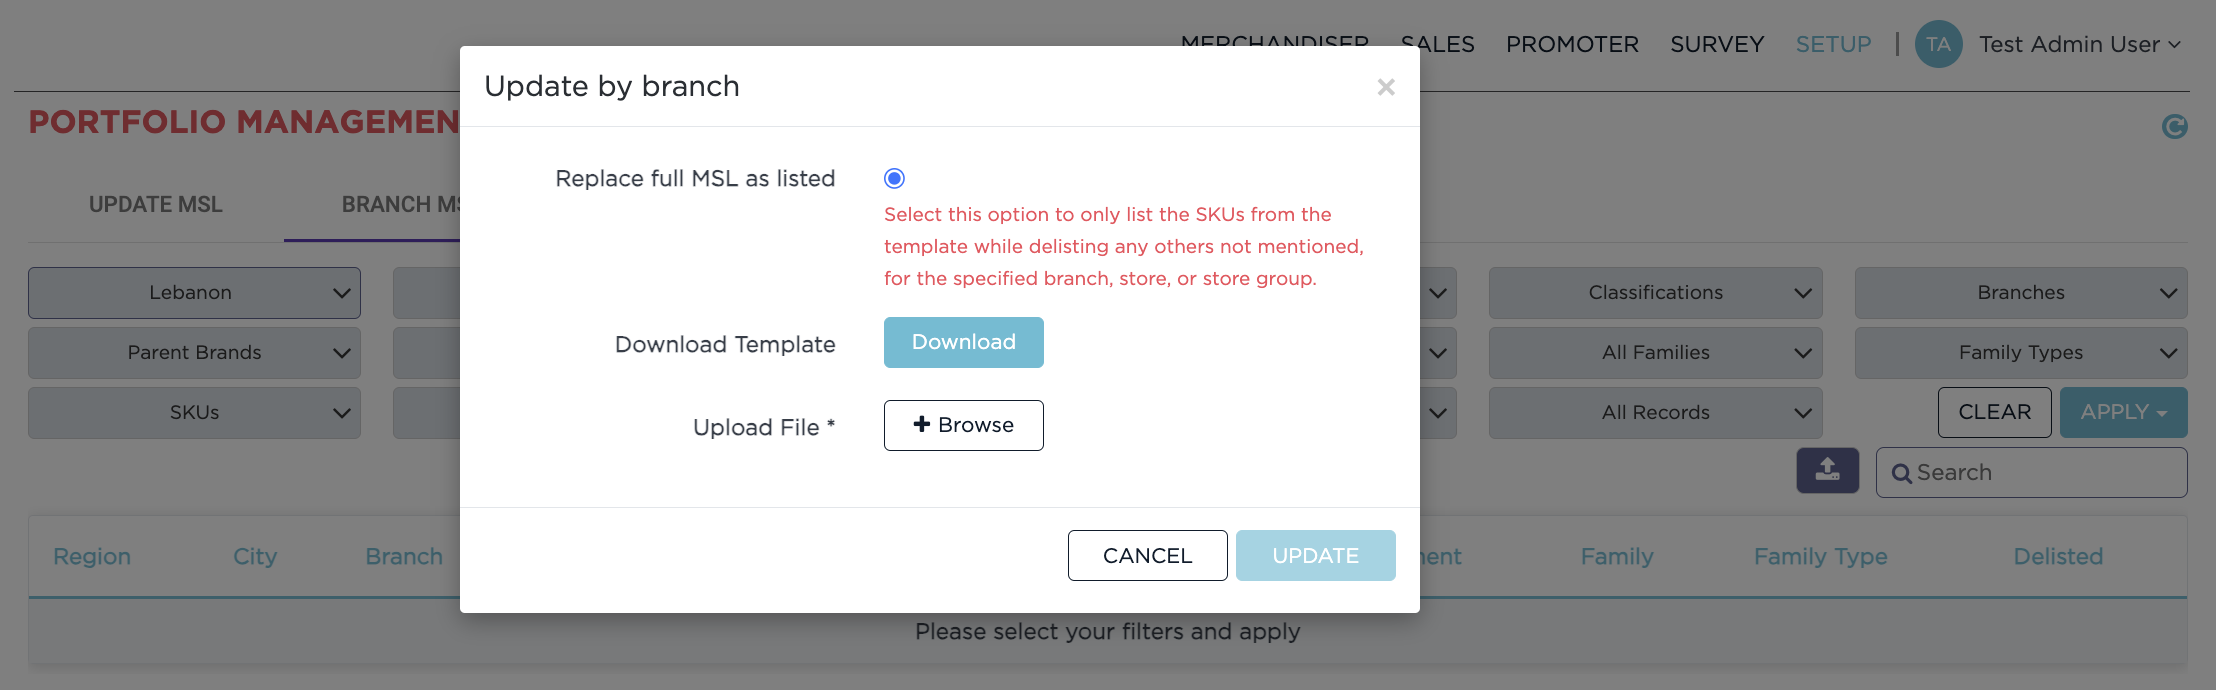The width and height of the screenshot is (2216, 690).
Task: Click the refresh icon near page title
Action: point(2174,126)
